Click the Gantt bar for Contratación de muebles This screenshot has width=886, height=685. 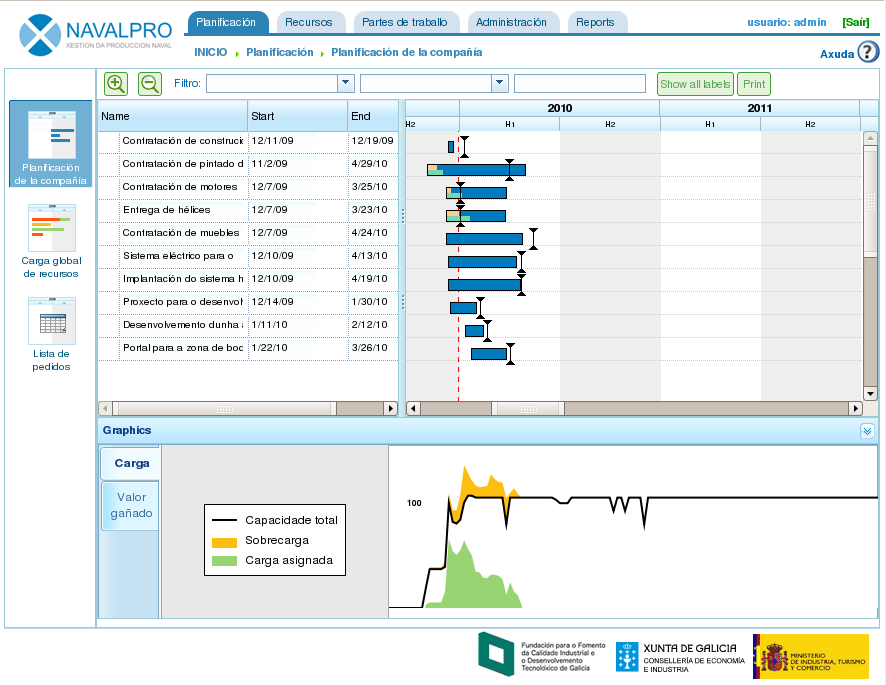click(x=484, y=238)
